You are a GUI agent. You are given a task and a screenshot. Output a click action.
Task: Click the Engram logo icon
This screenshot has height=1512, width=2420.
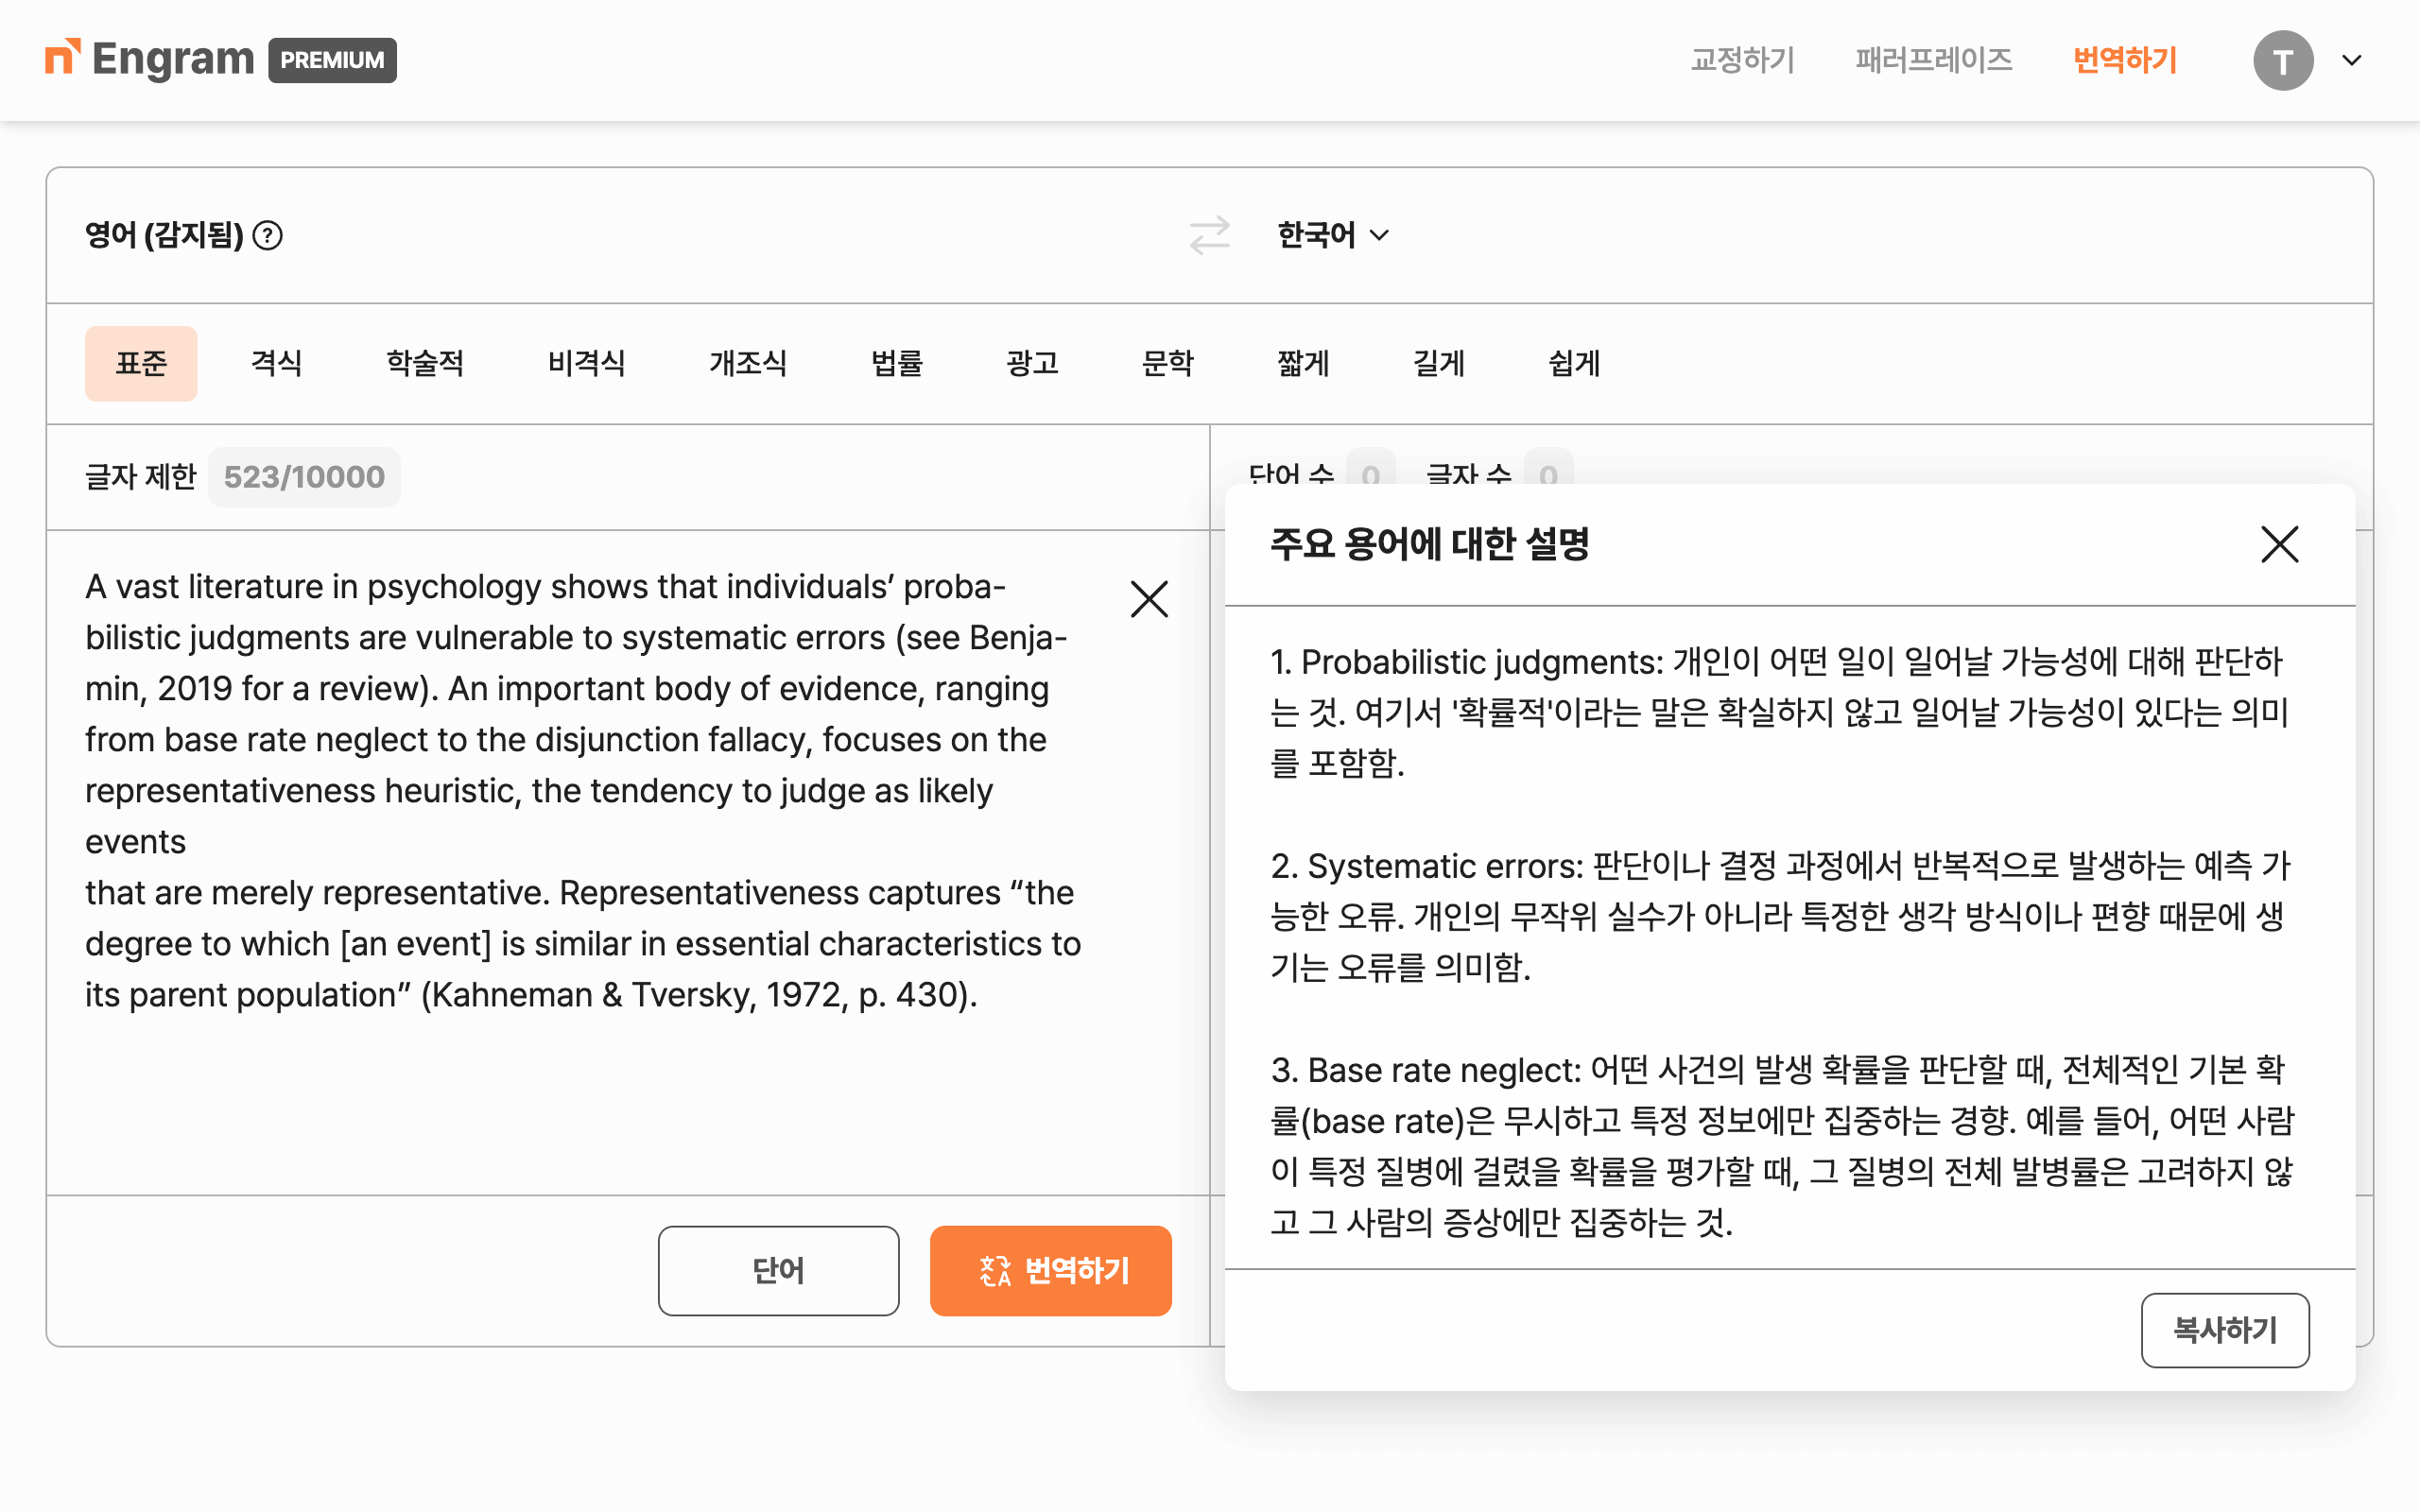tap(62, 57)
